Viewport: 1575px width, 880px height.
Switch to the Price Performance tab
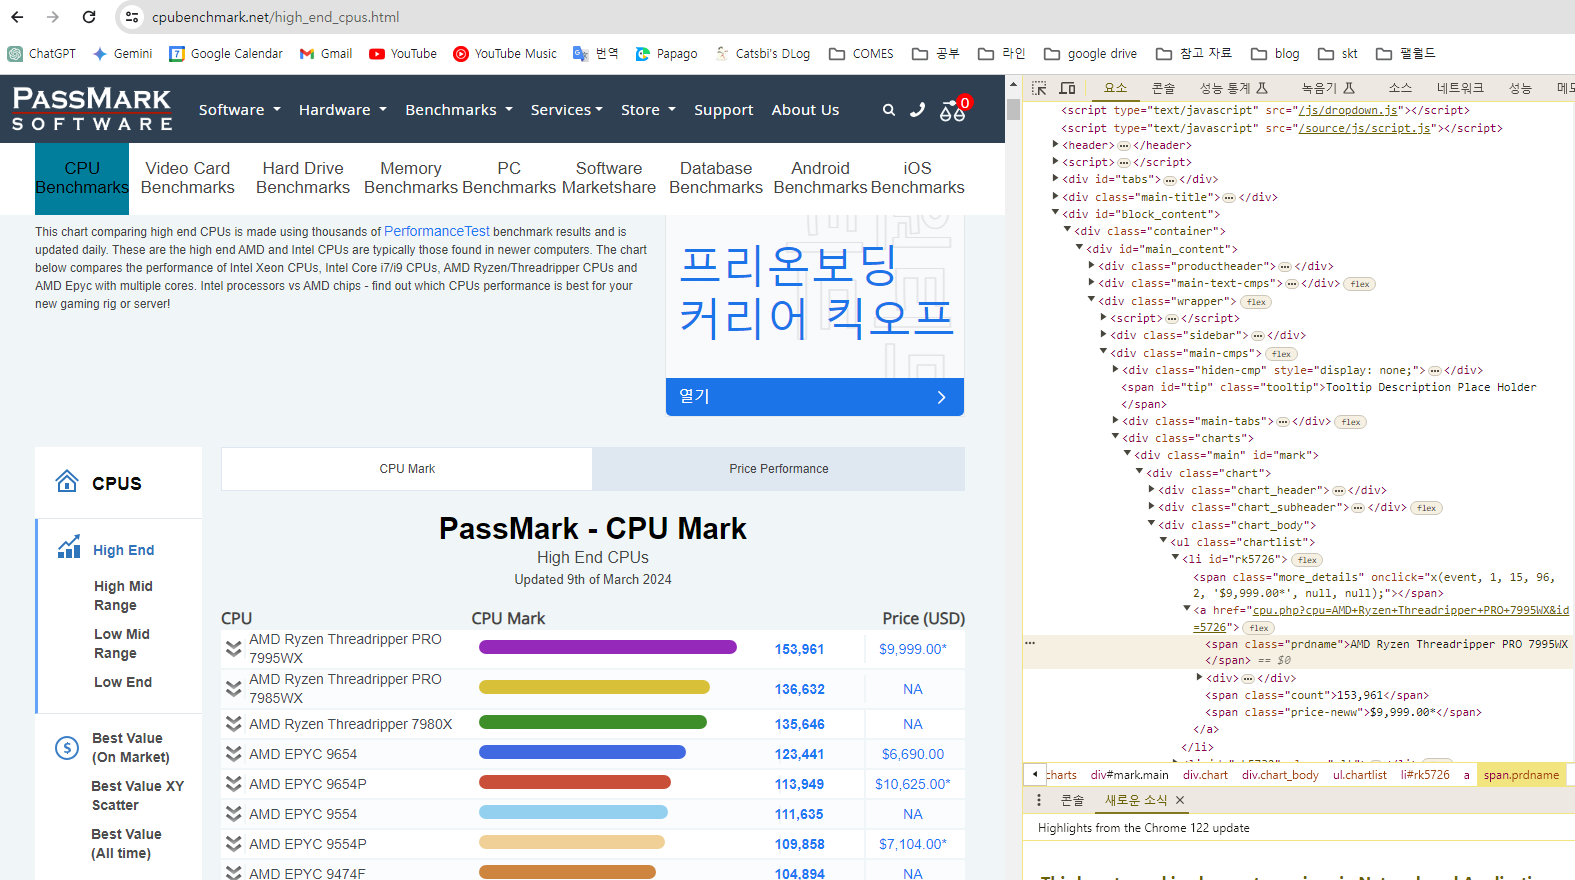(778, 469)
